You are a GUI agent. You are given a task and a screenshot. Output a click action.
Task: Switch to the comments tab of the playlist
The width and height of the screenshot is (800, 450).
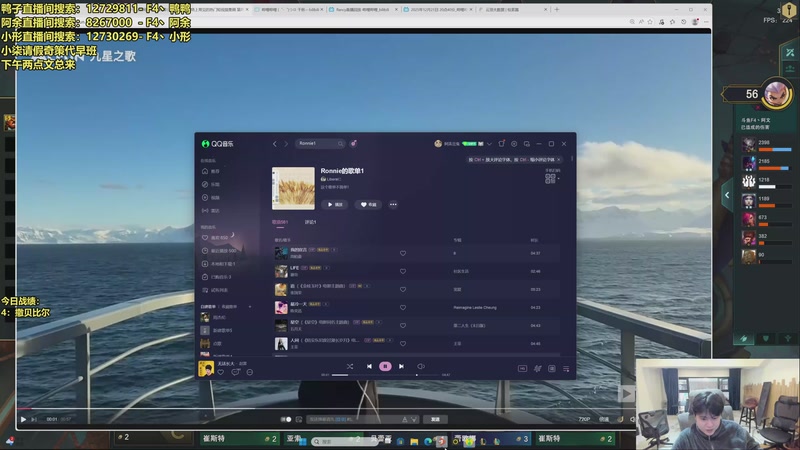310,222
